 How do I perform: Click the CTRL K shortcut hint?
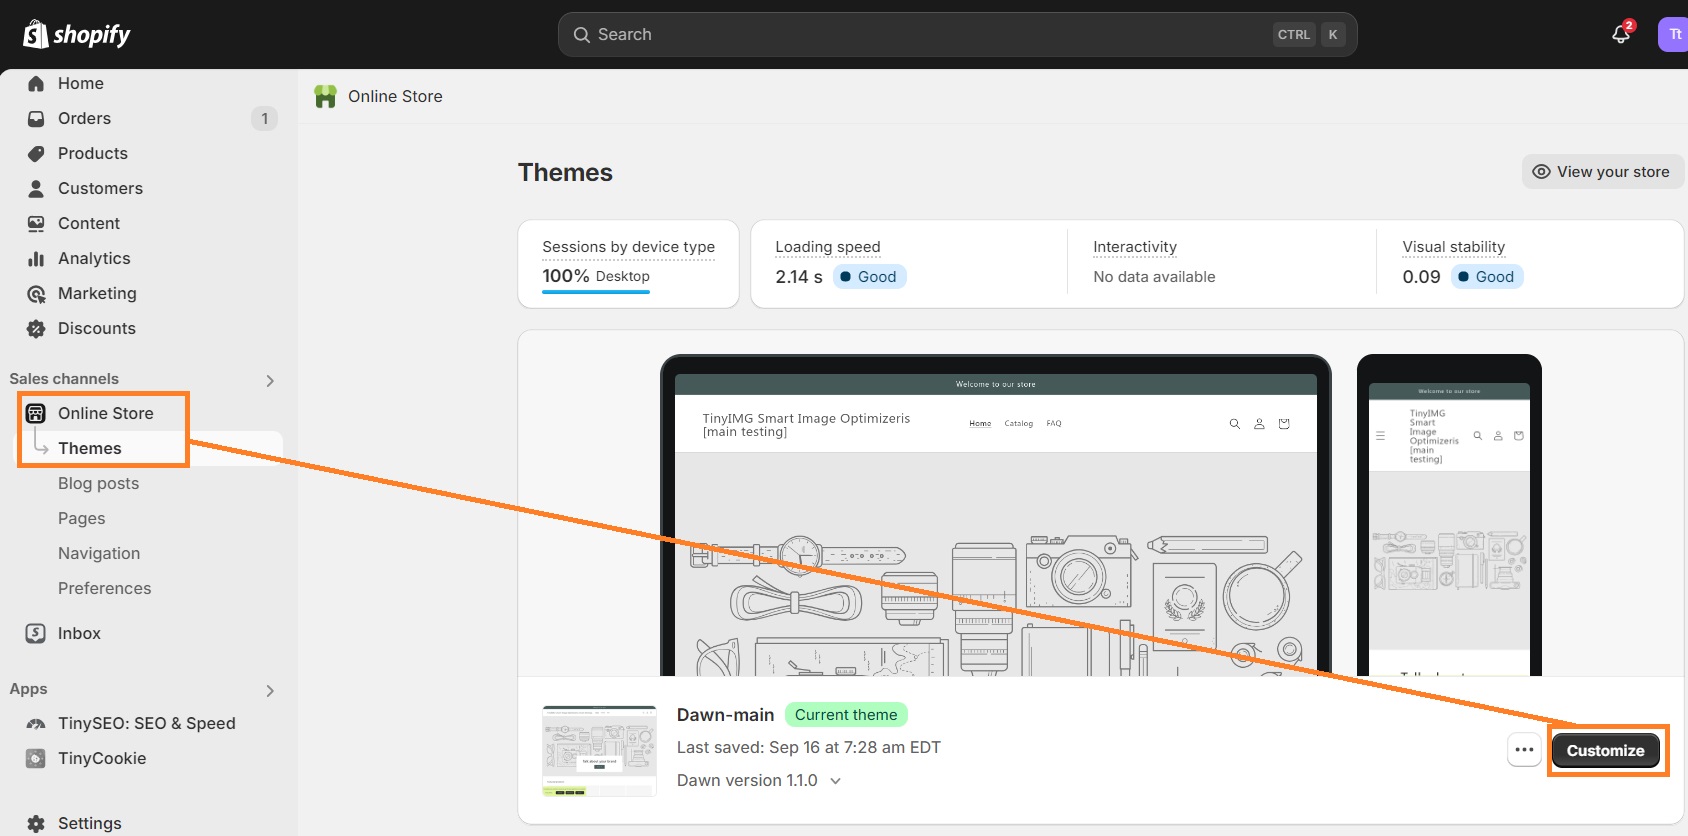1309,34
